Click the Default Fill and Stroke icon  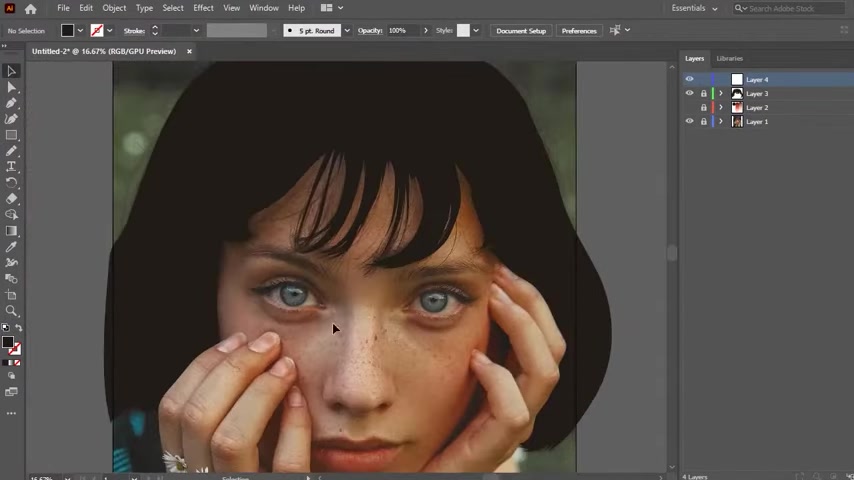point(5,328)
